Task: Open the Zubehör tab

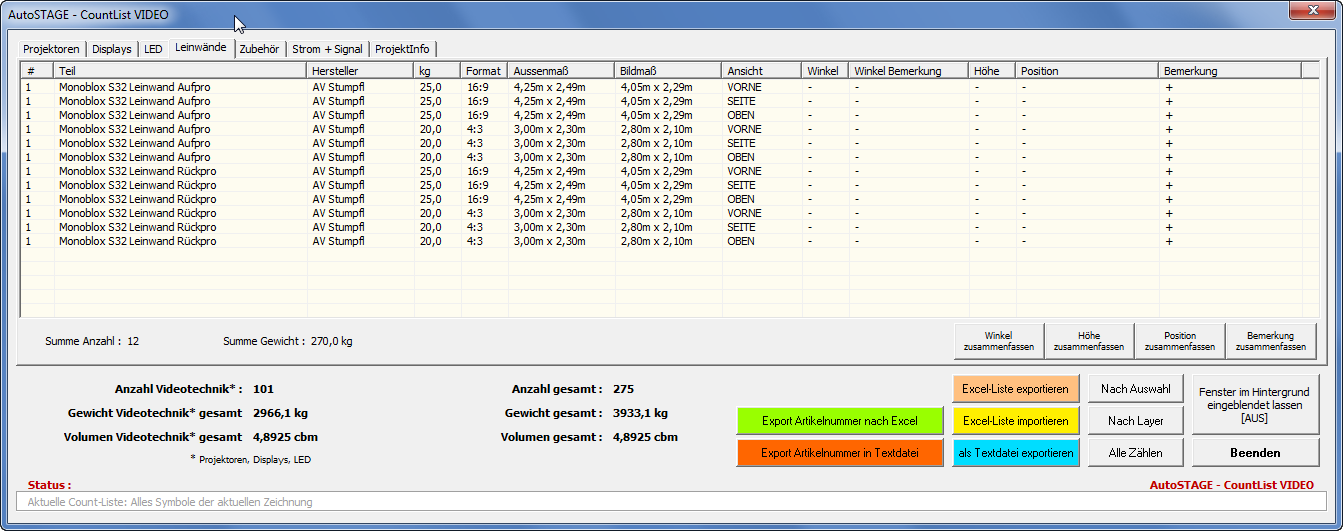Action: 259,49
